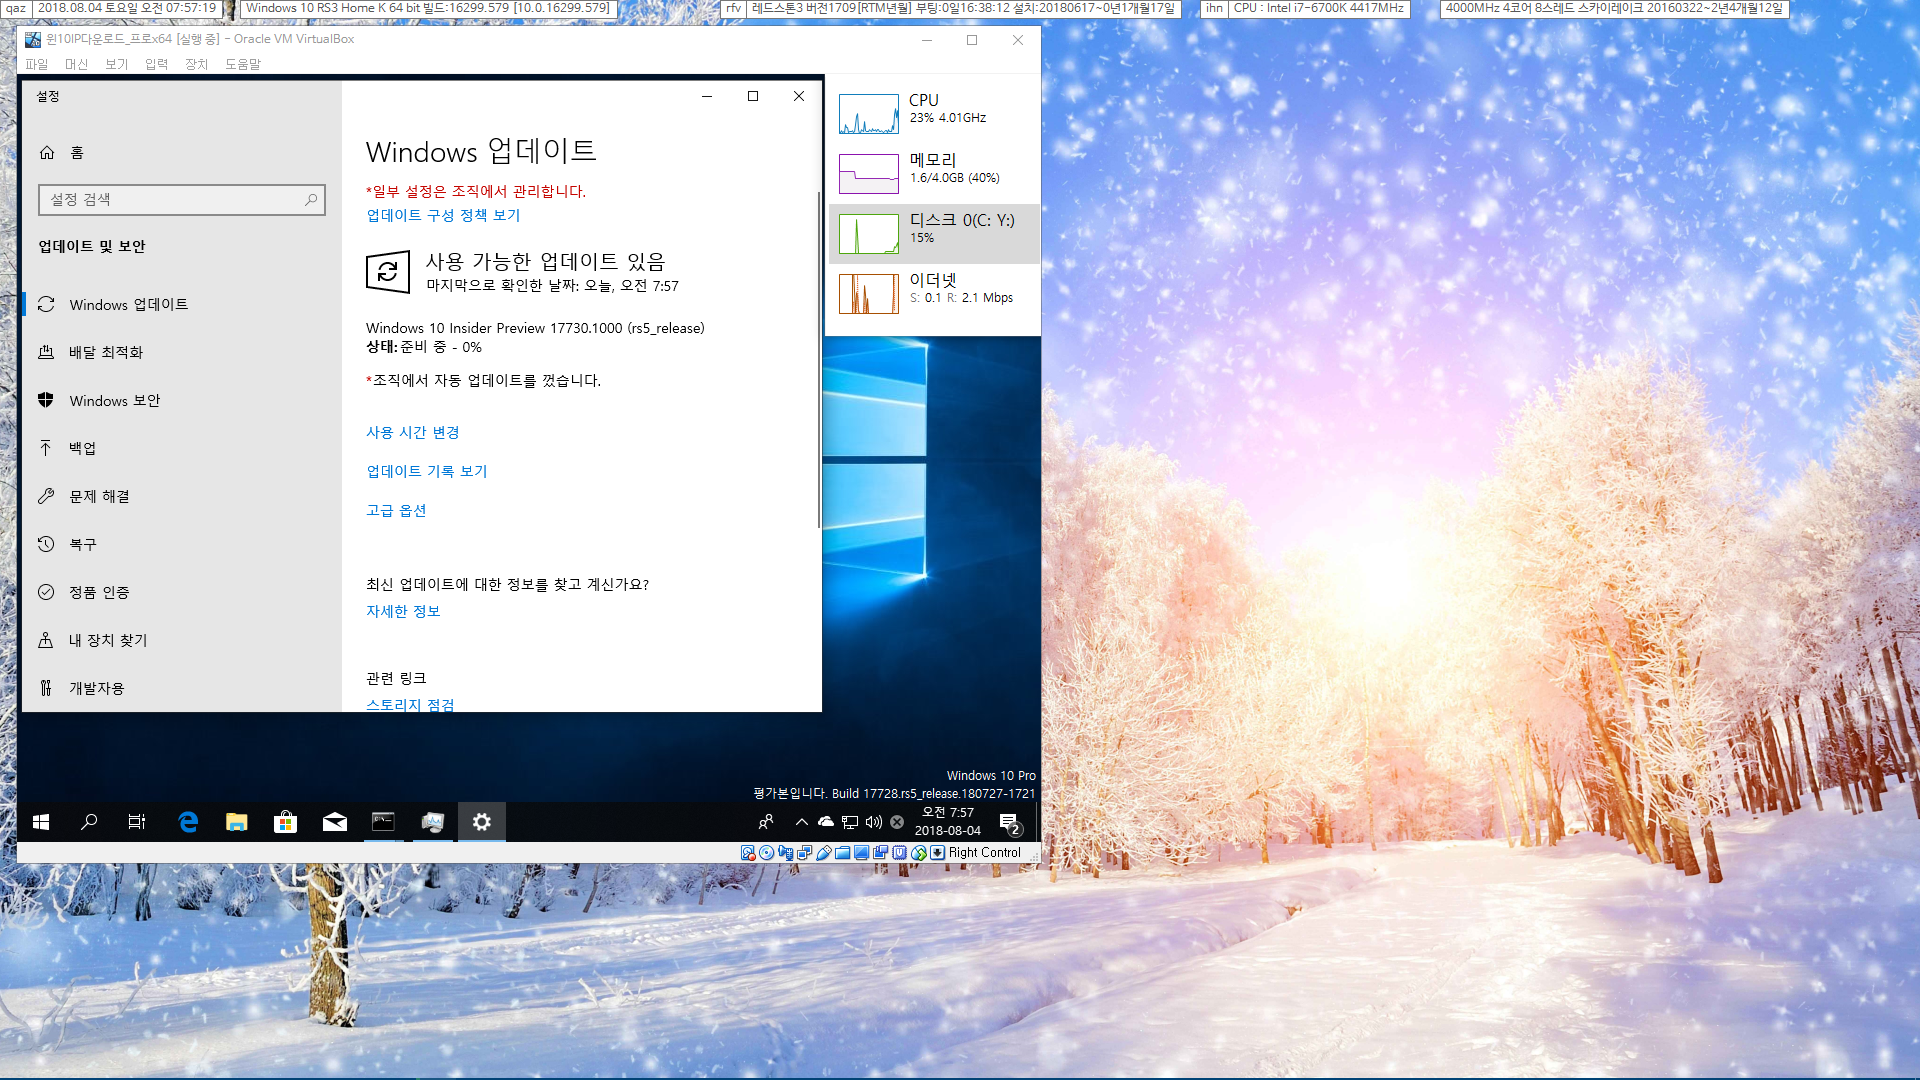
Task: Click the guest clock showing 오전 7:57
Action: (x=947, y=821)
